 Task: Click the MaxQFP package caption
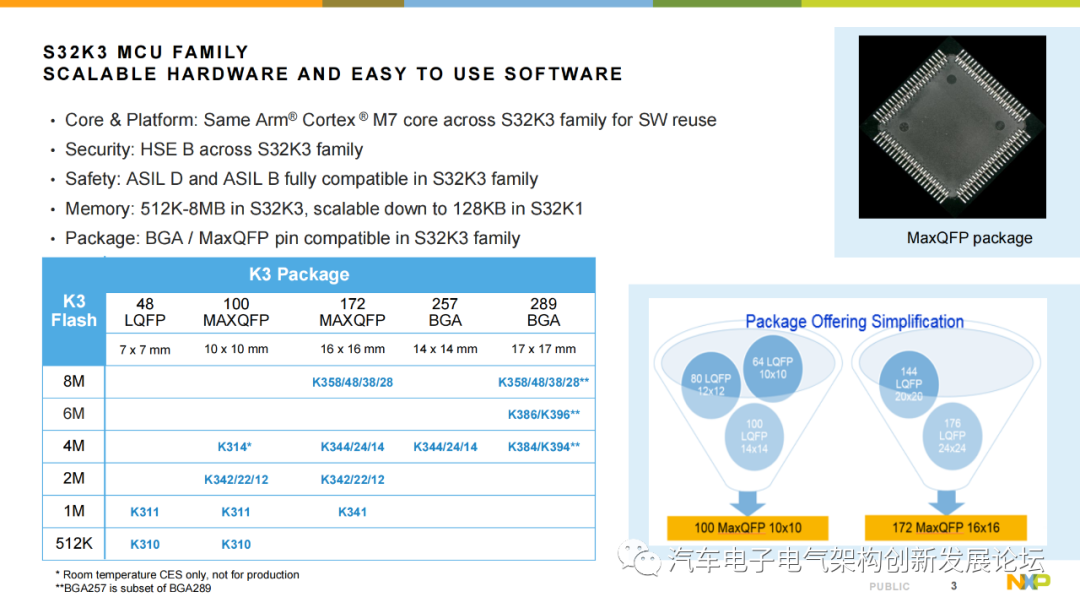coord(969,238)
